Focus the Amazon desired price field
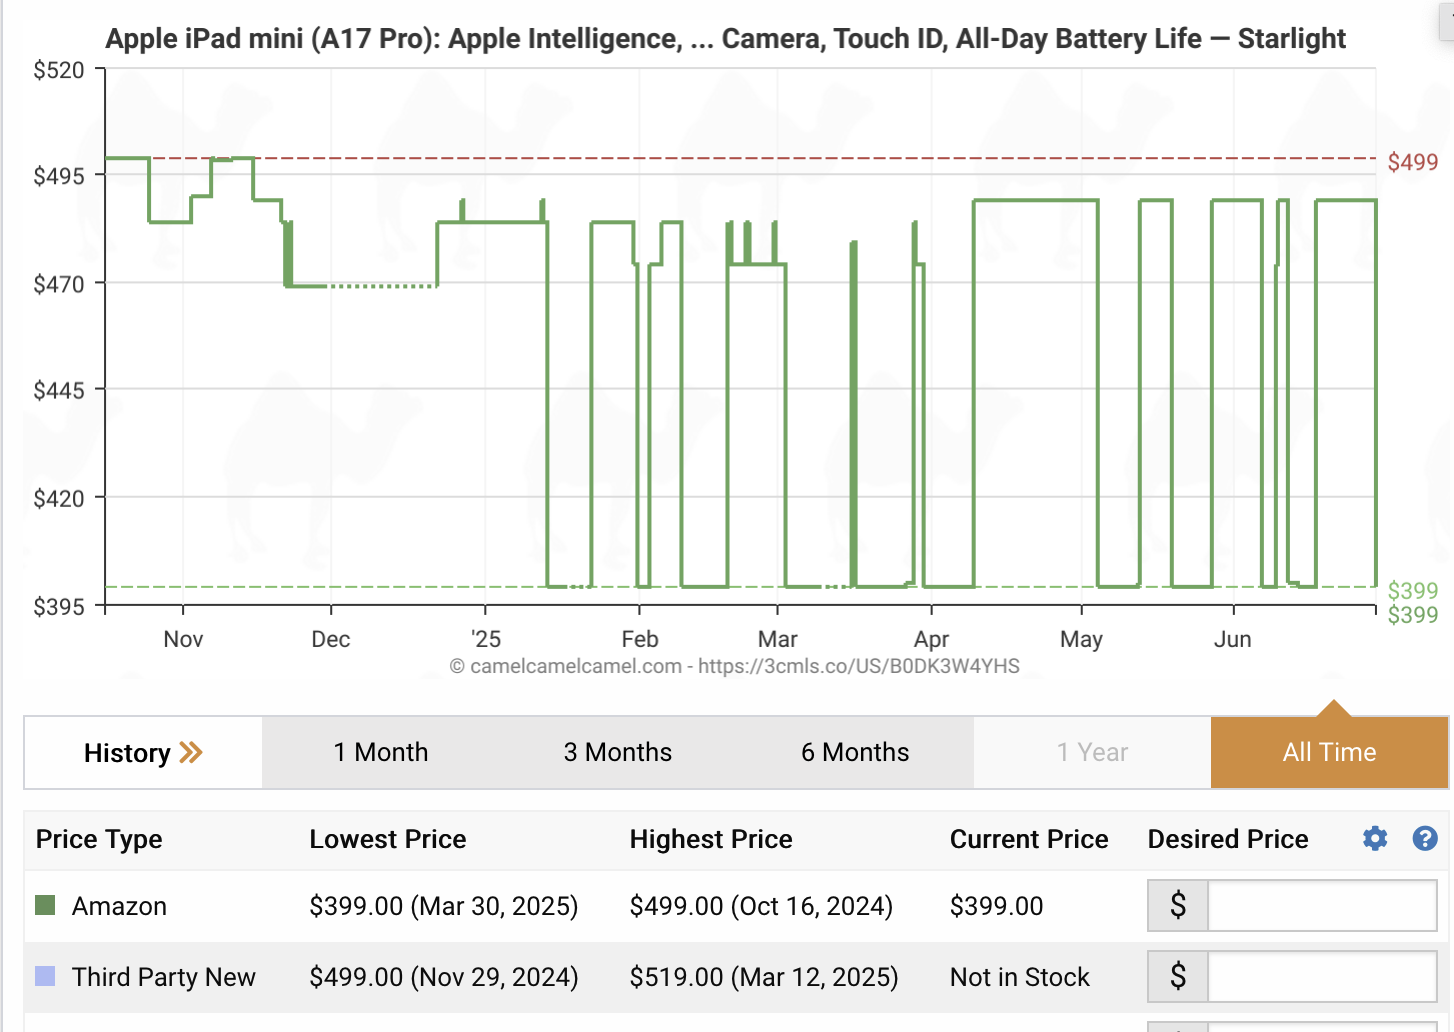The height and width of the screenshot is (1032, 1454). [1321, 906]
